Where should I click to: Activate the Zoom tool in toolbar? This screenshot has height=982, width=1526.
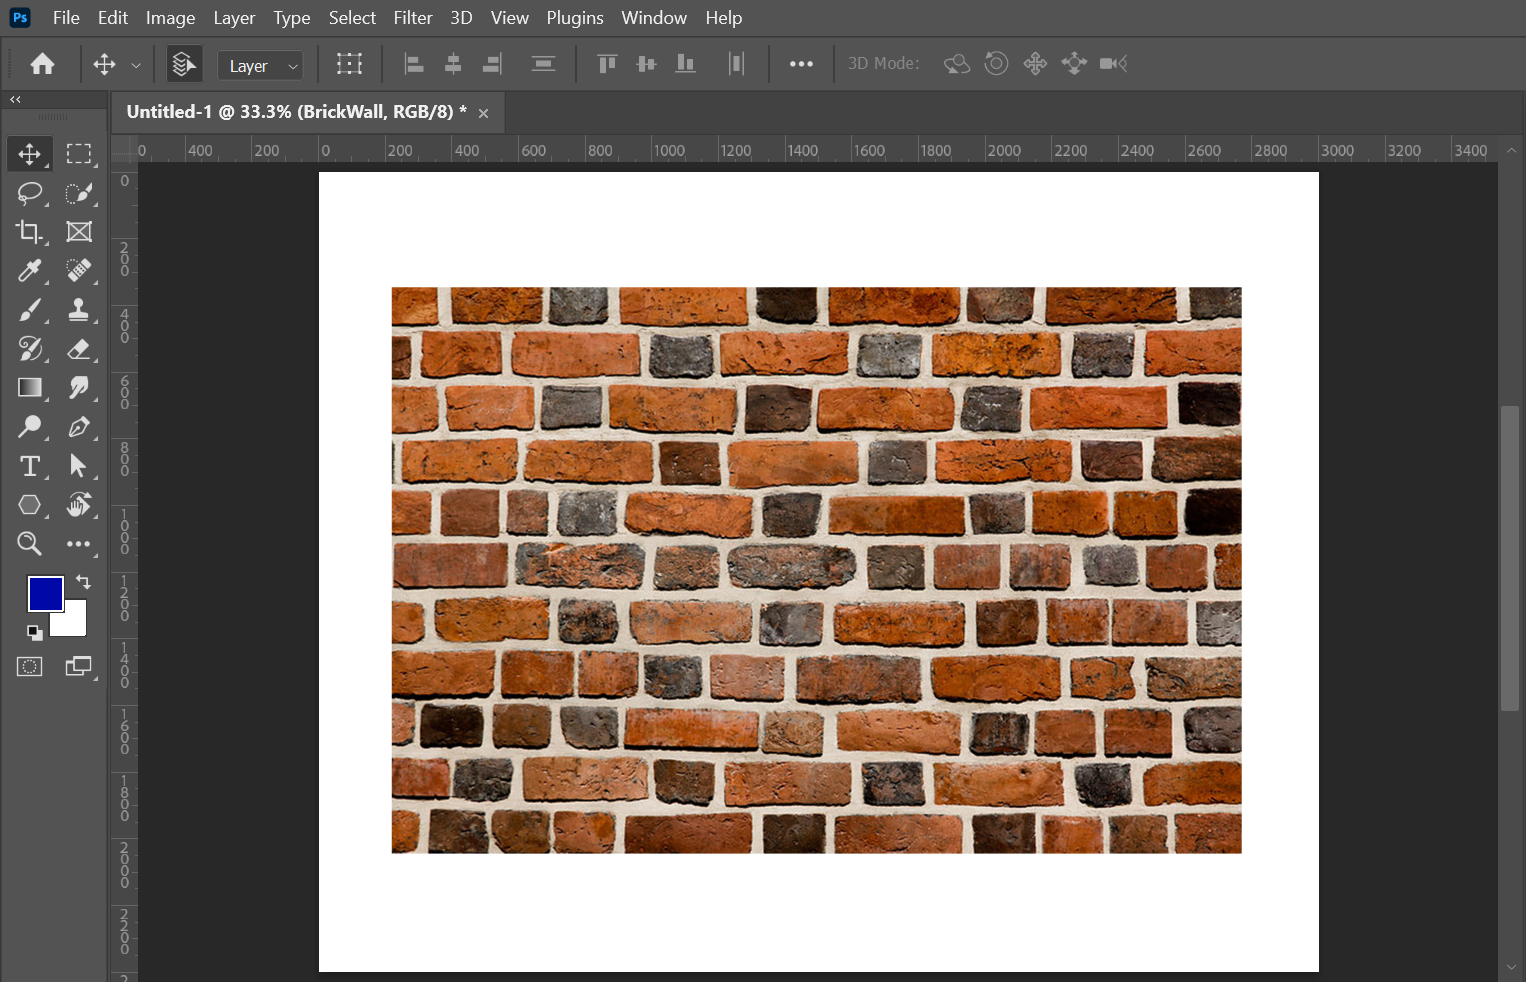pos(29,544)
